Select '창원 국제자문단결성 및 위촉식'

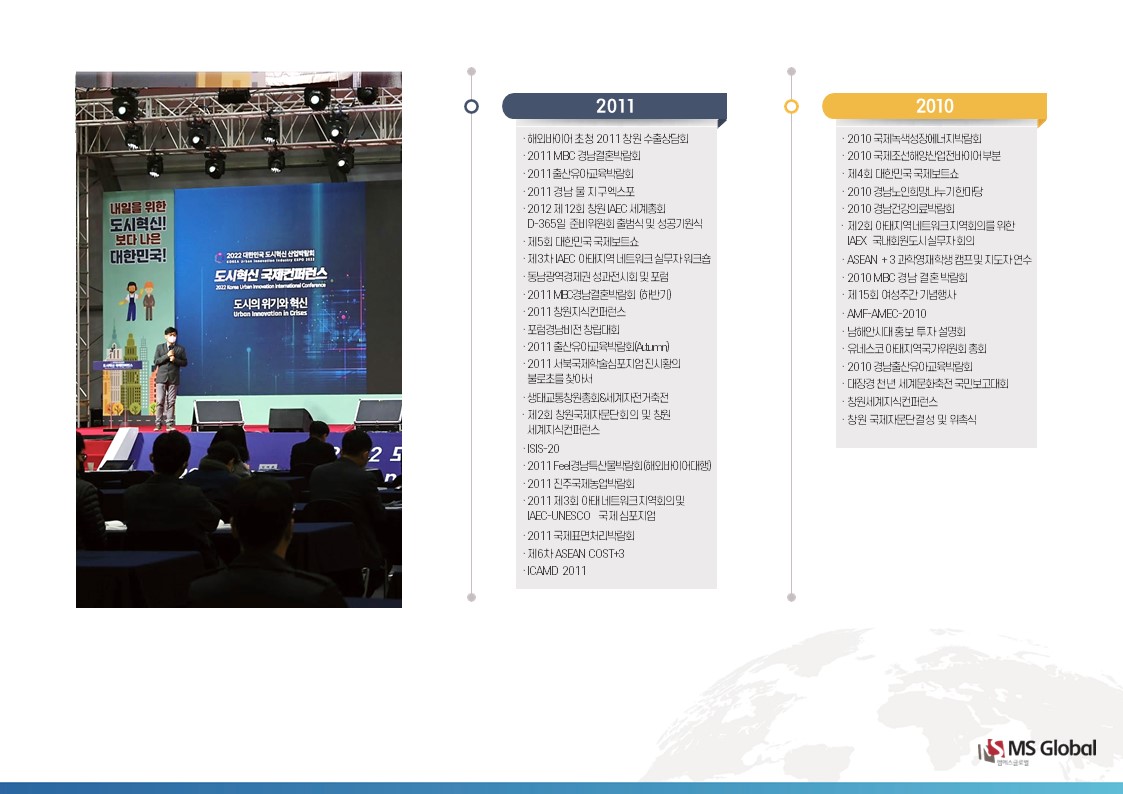coord(911,420)
